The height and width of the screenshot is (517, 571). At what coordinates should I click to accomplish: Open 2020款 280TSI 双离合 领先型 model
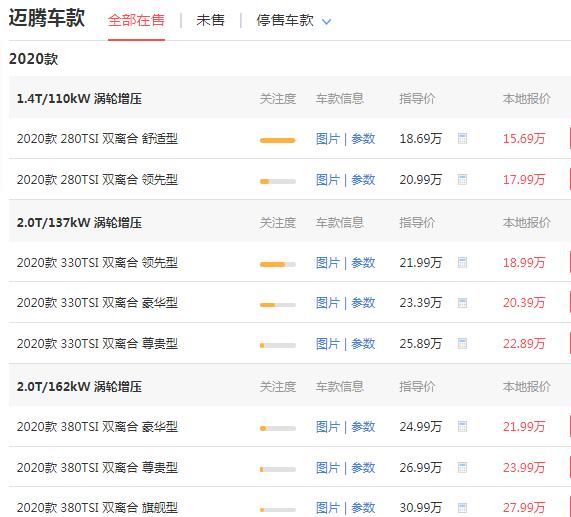pyautogui.click(x=97, y=179)
